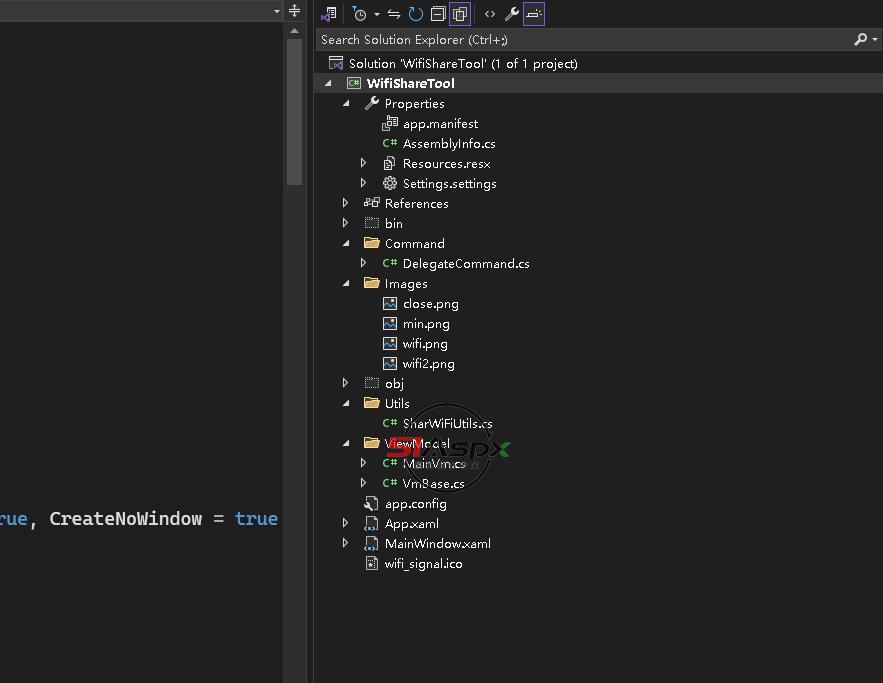The image size is (883, 683).
Task: Click the References icon
Action: pos(372,203)
